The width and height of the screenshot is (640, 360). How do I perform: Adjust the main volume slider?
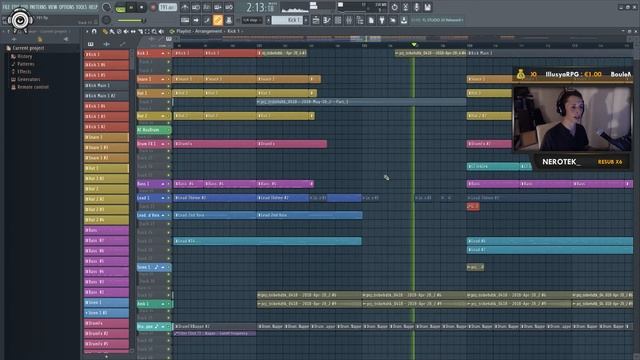pyautogui.click(x=131, y=20)
